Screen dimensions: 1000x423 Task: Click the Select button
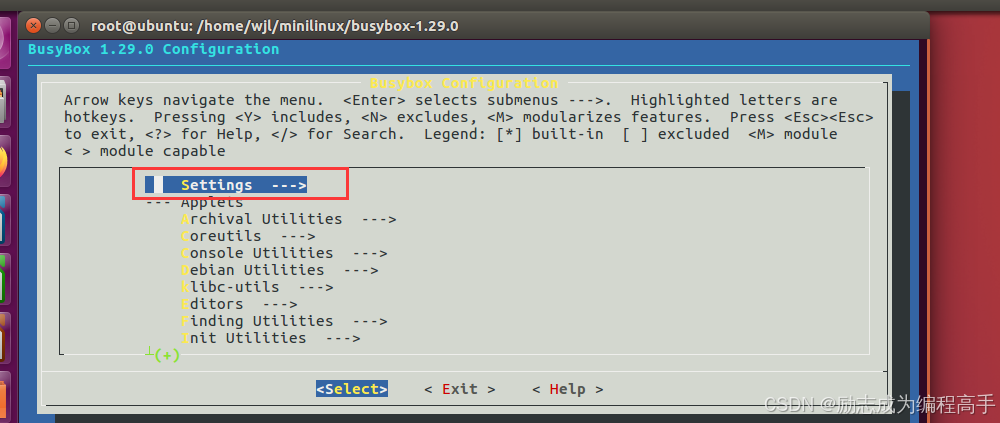351,389
